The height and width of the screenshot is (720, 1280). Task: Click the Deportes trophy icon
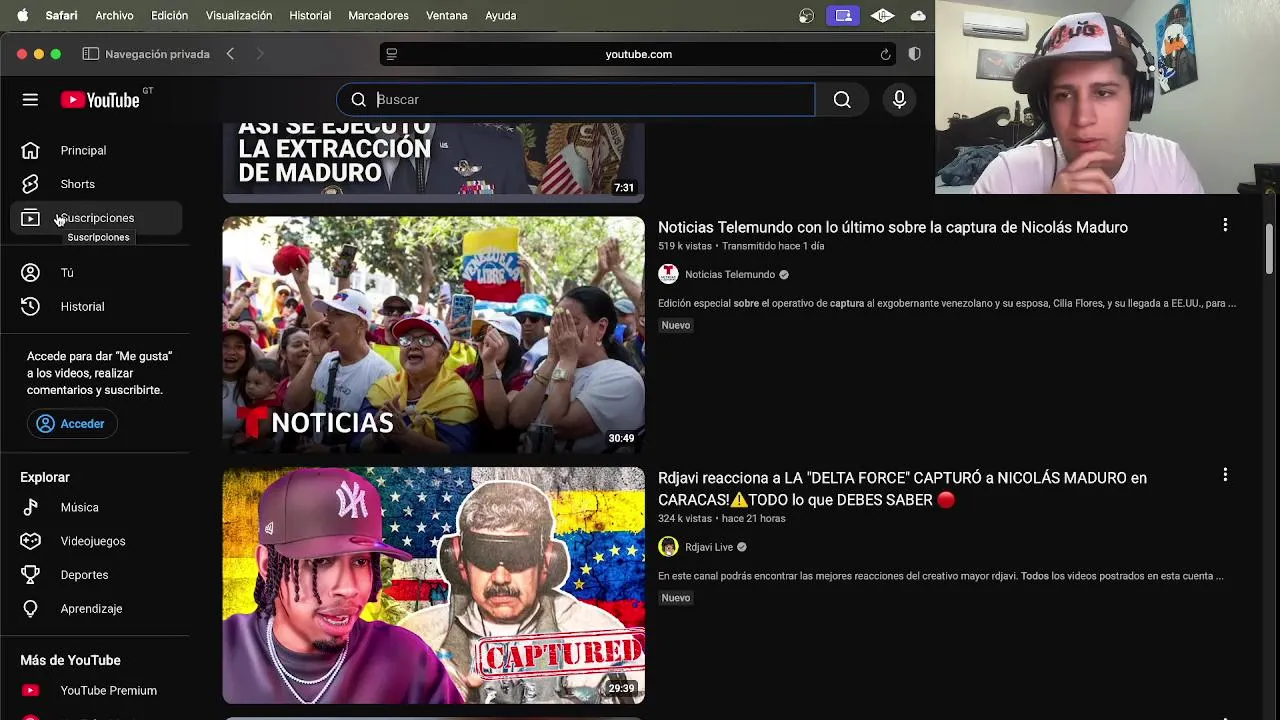(30, 575)
